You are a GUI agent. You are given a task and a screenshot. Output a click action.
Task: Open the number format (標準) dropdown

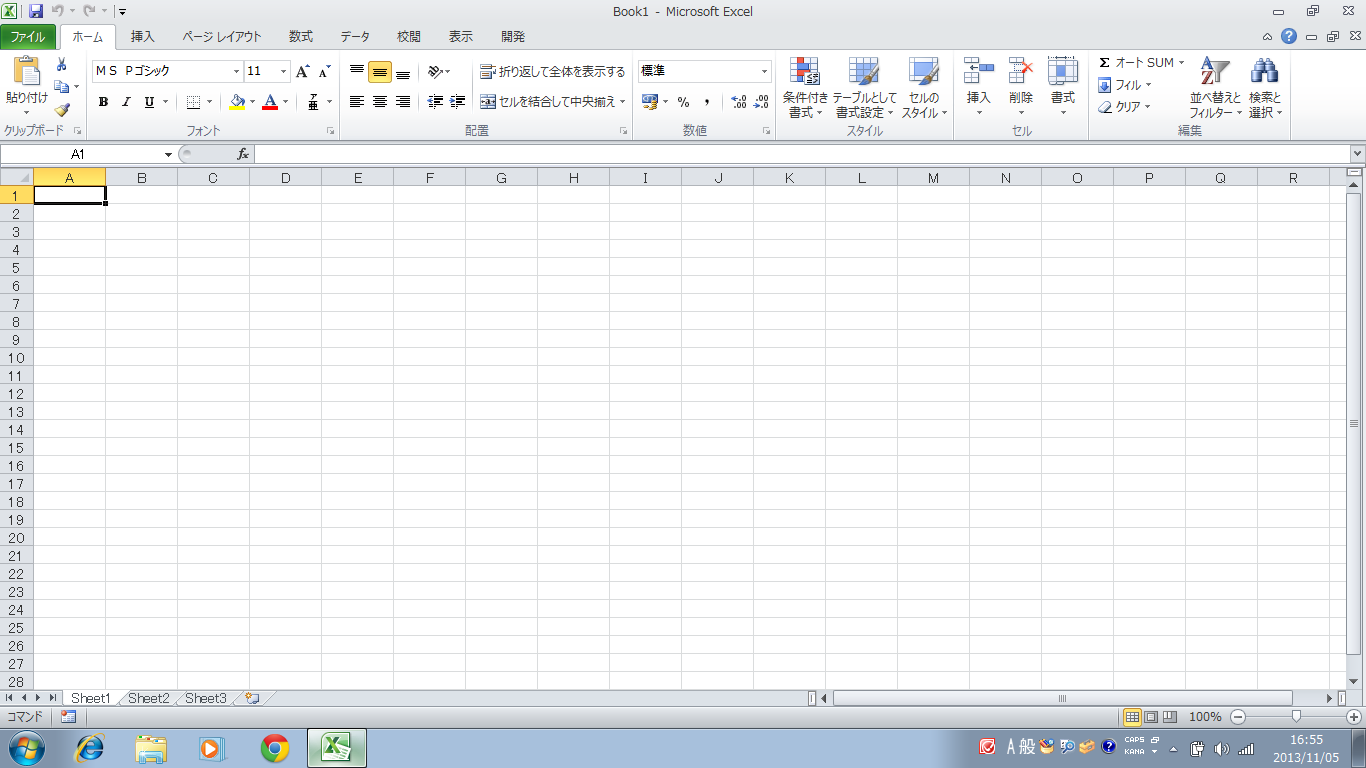click(765, 72)
